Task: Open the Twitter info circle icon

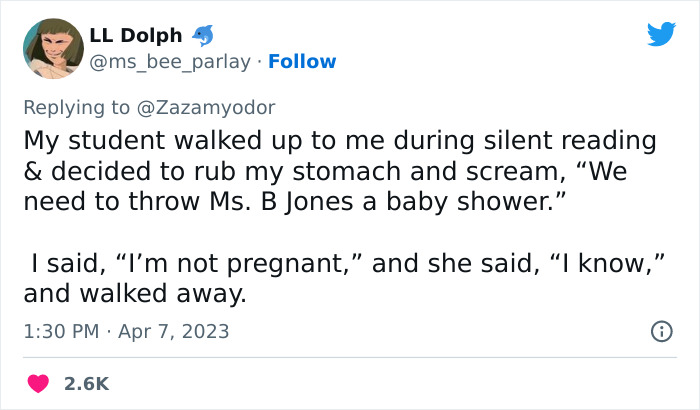Action: [x=661, y=331]
